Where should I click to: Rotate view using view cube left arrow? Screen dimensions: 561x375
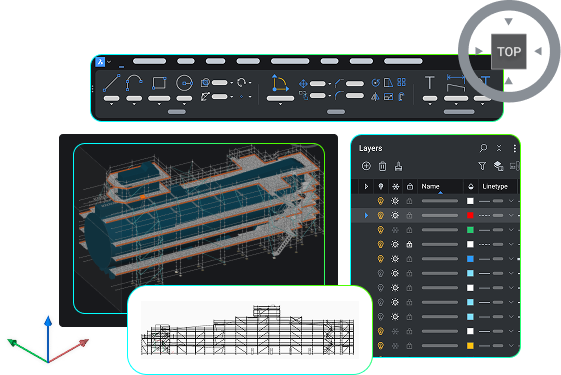(479, 51)
